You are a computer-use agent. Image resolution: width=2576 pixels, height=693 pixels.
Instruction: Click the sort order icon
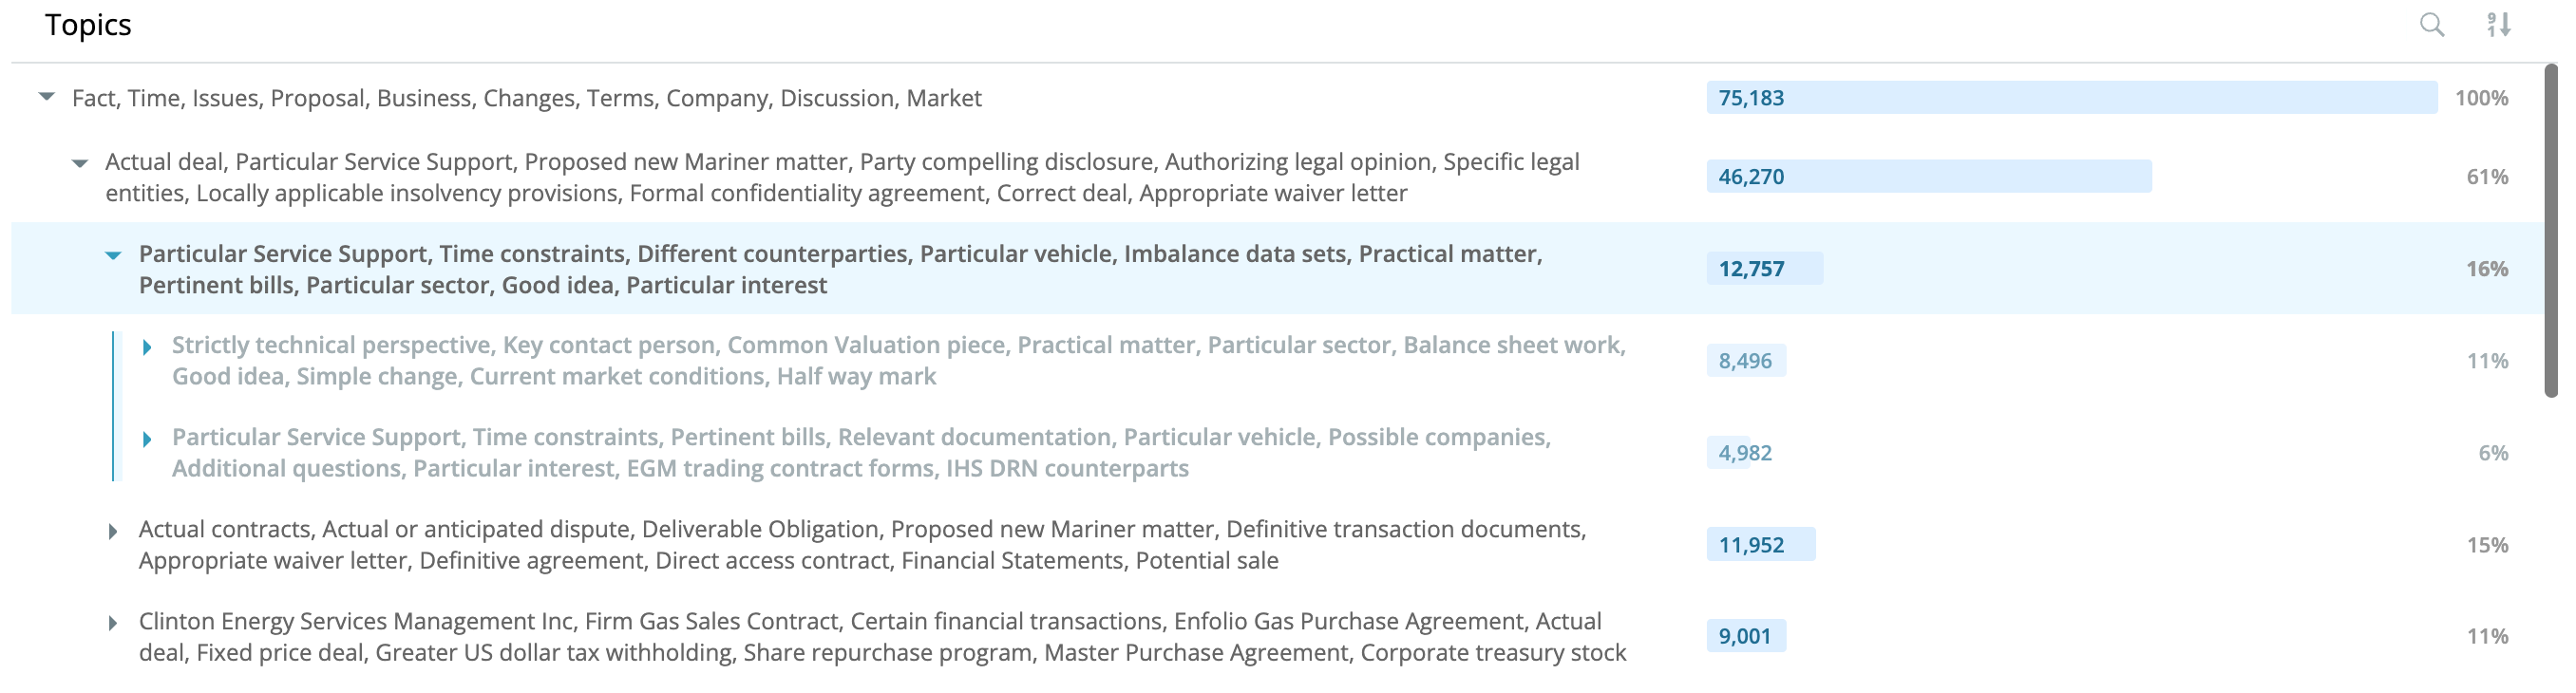(x=2499, y=25)
